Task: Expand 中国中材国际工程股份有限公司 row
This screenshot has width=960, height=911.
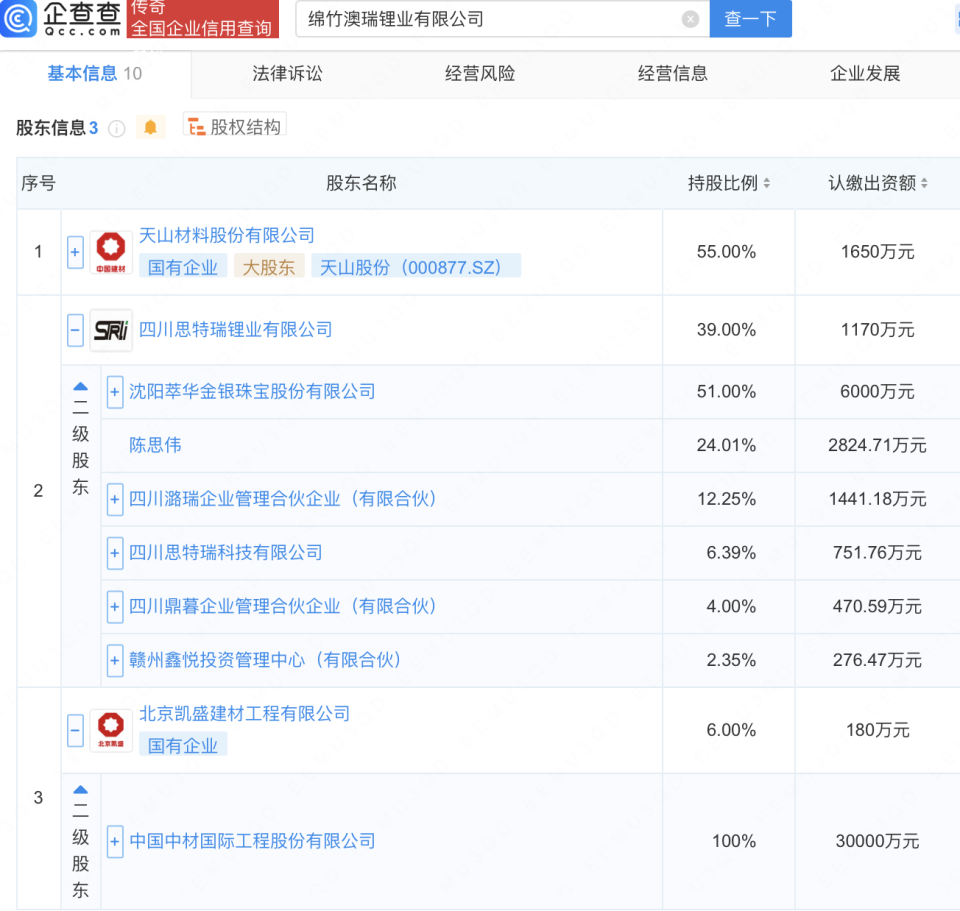Action: click(115, 842)
